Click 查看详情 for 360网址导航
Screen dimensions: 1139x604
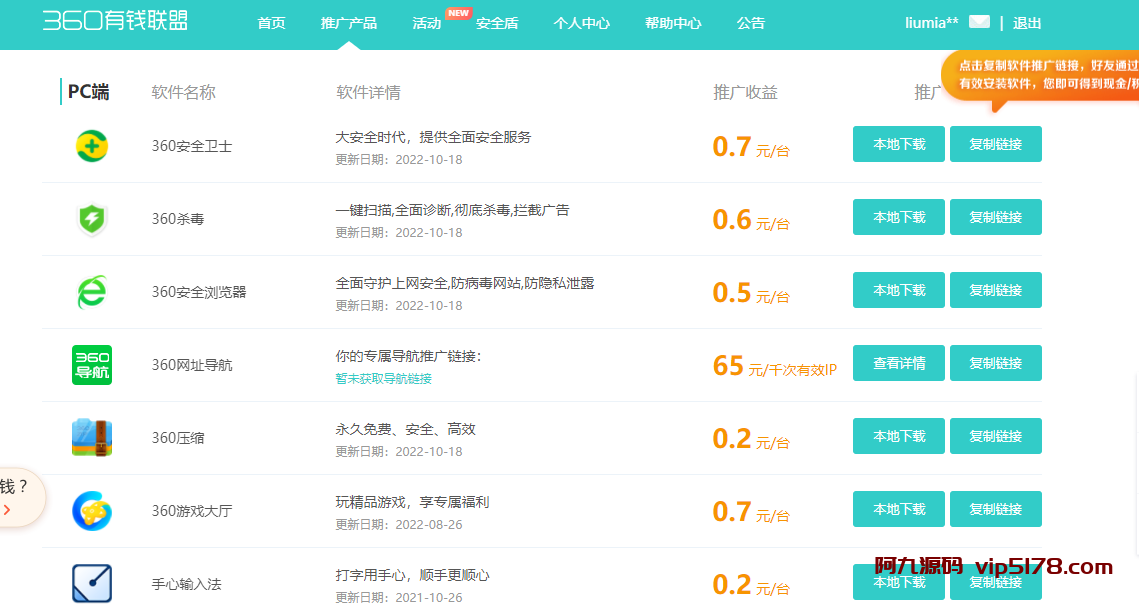click(x=899, y=363)
